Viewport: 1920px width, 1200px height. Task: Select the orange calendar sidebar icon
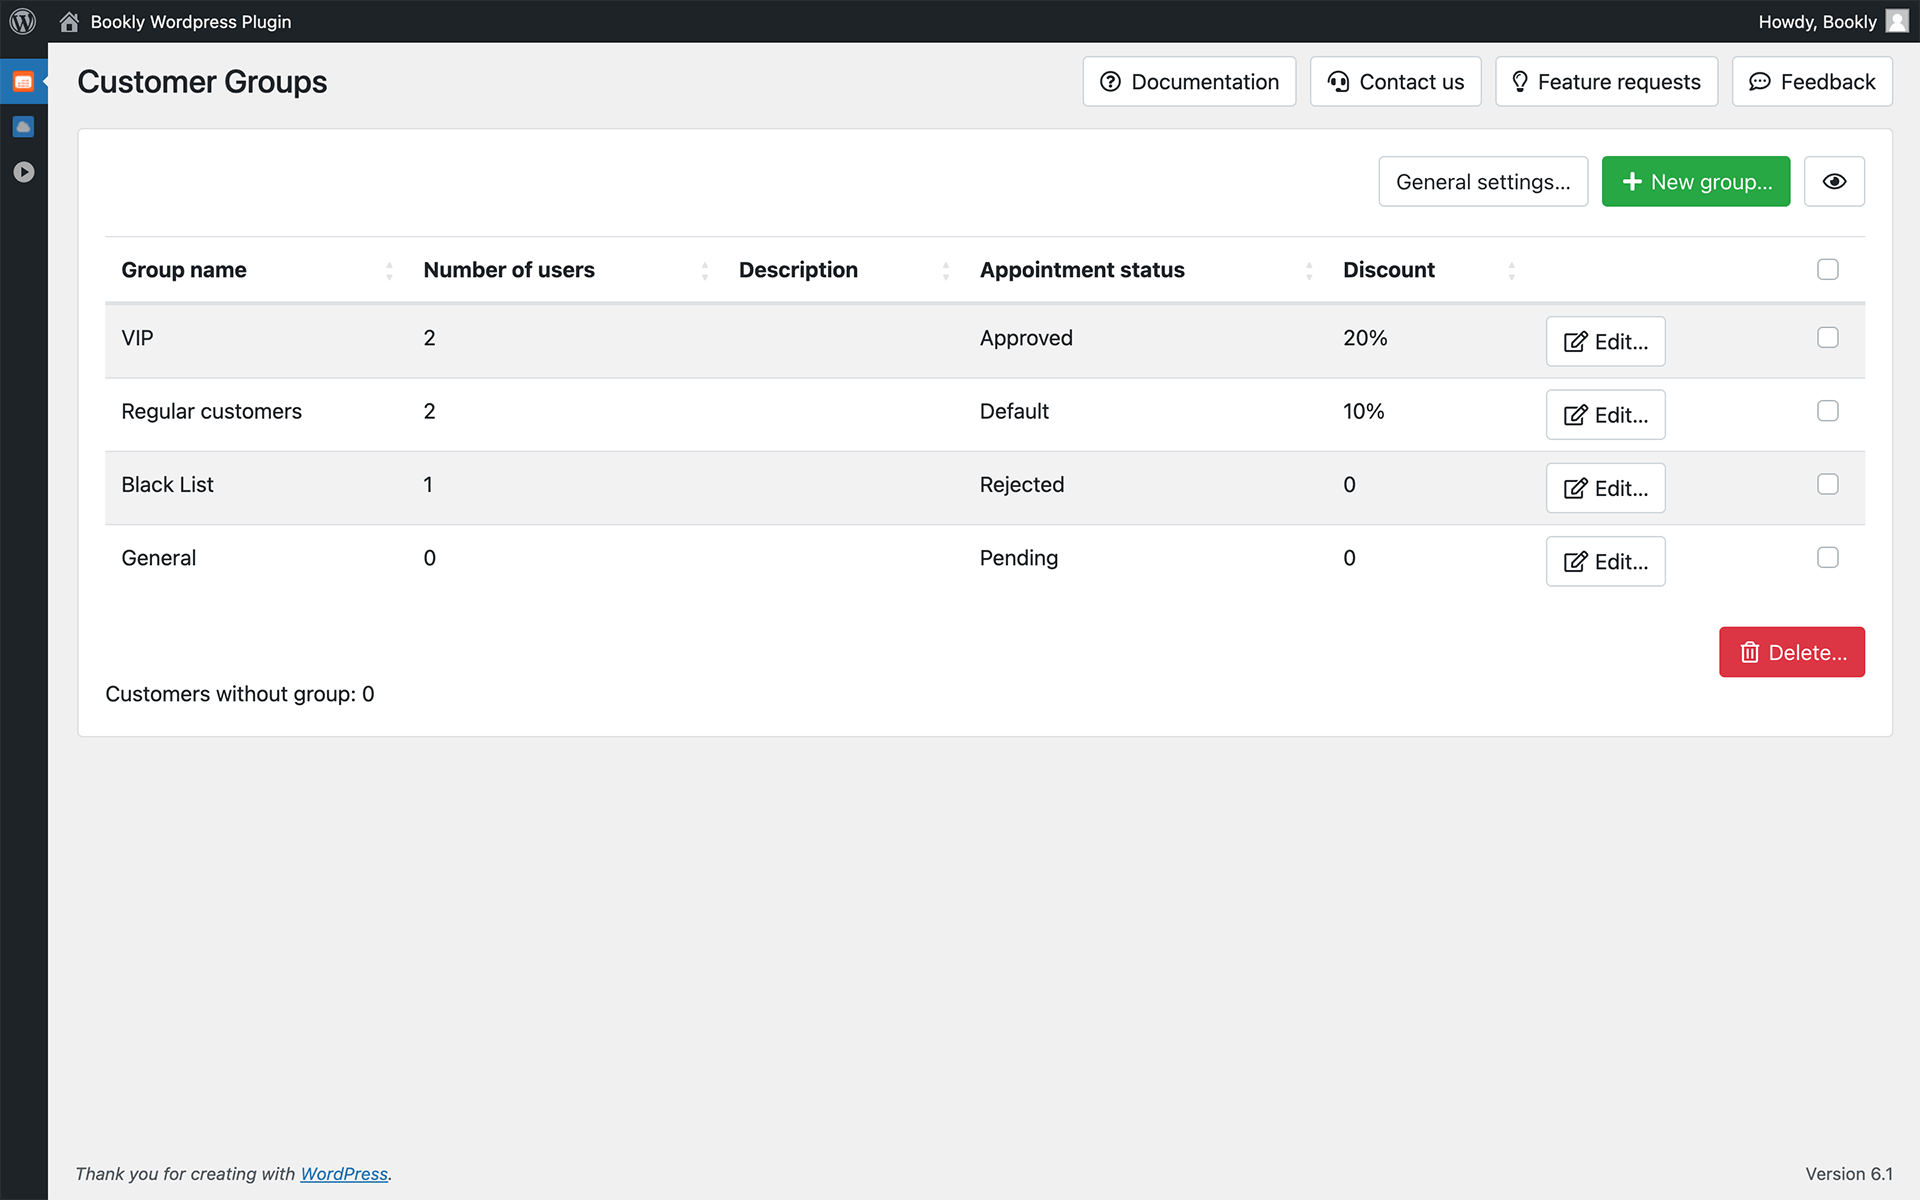point(23,82)
